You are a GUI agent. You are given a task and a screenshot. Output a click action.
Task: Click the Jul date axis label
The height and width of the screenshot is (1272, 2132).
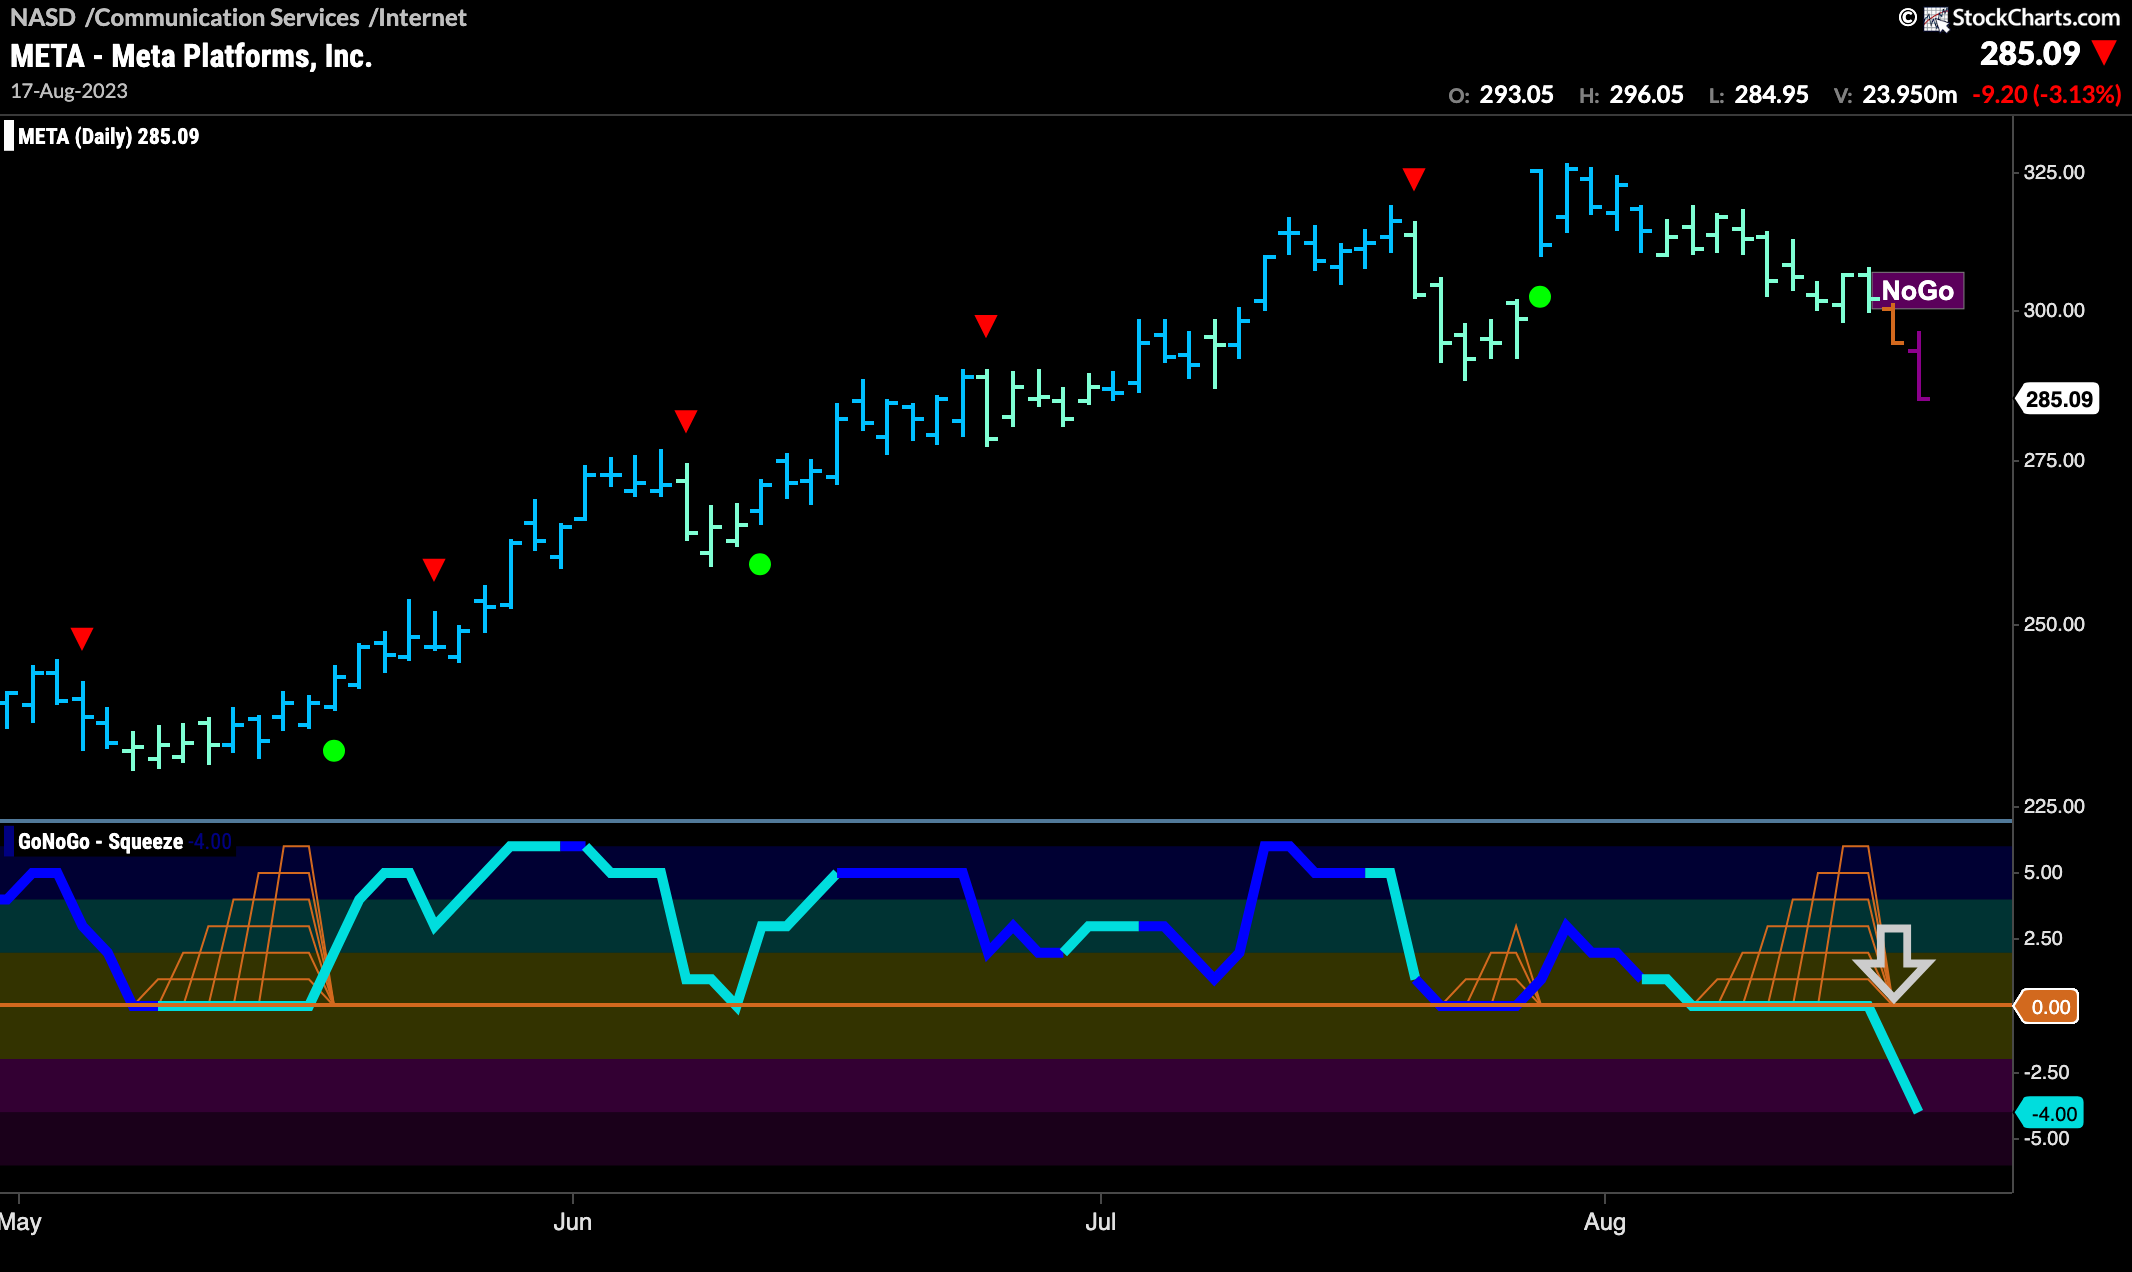click(1101, 1222)
